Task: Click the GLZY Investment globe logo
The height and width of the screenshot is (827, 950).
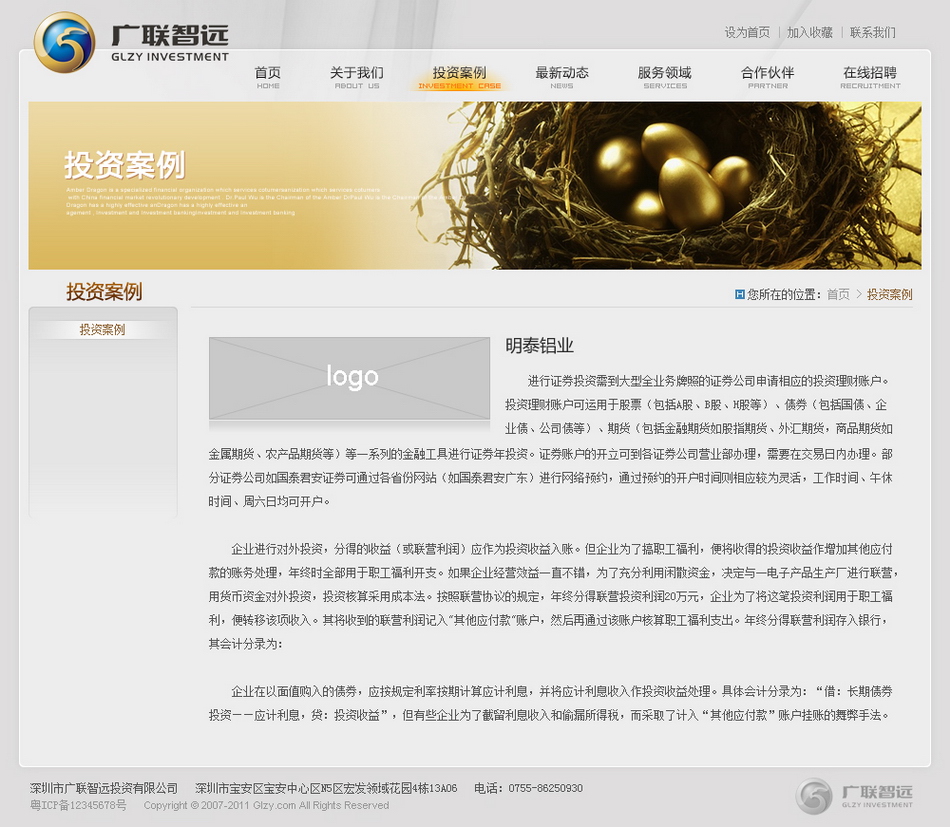Action: (x=64, y=42)
